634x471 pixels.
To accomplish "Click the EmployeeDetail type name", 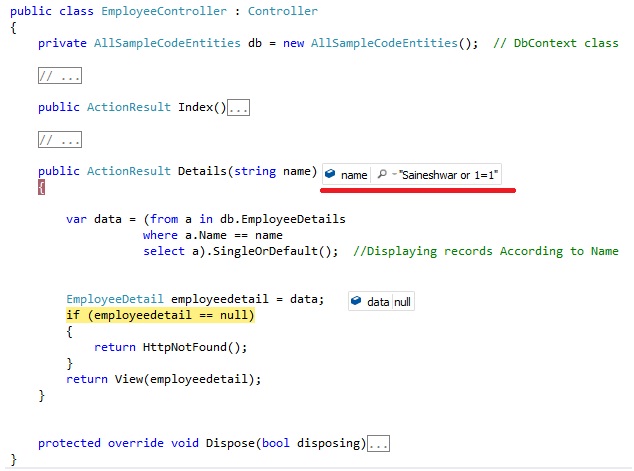I will point(115,299).
